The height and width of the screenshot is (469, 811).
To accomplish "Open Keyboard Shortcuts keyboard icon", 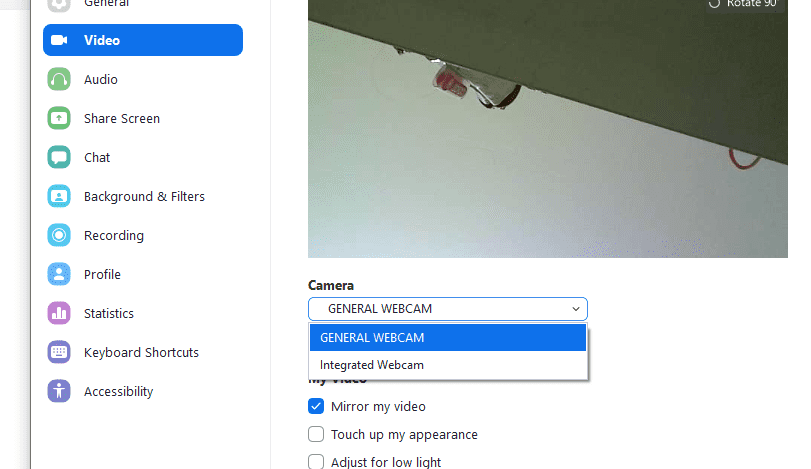I will 59,352.
